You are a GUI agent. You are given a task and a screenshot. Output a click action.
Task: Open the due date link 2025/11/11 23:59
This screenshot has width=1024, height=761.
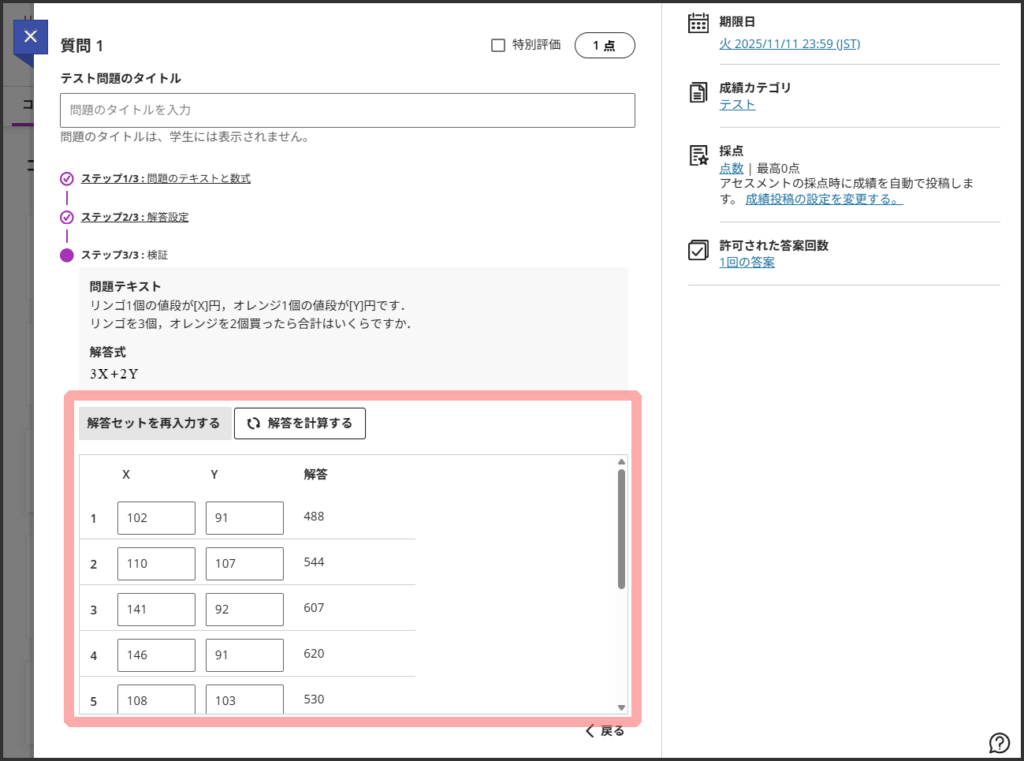(789, 44)
